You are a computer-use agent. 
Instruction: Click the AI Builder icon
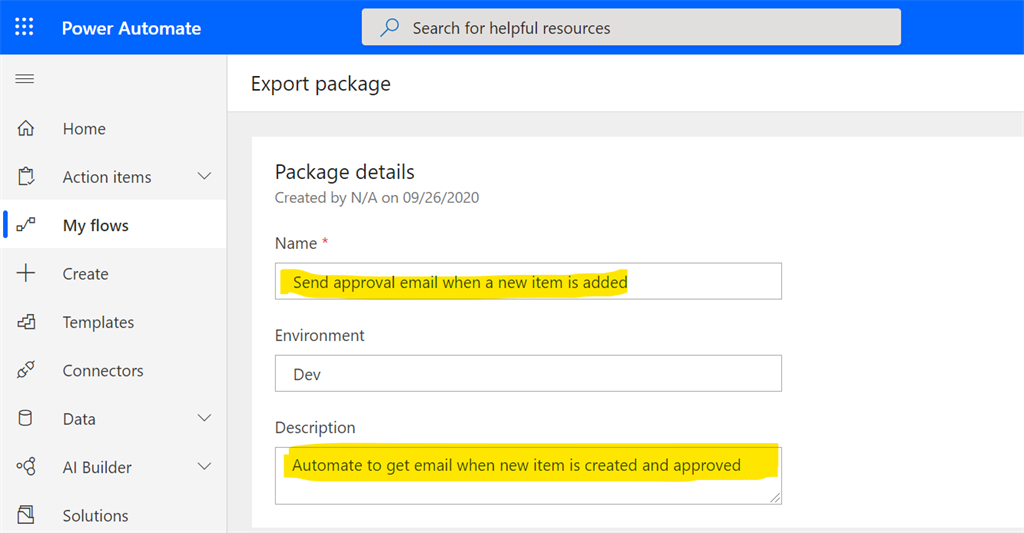25,466
